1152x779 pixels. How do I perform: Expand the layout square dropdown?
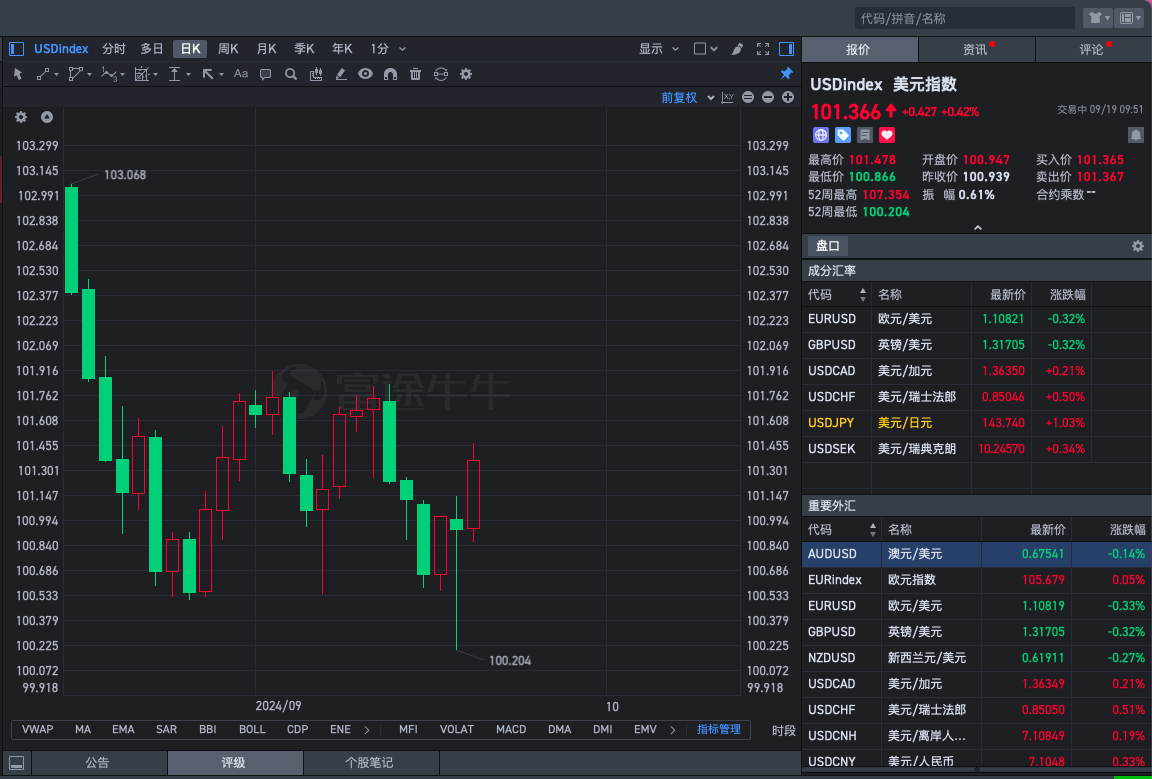tap(706, 49)
